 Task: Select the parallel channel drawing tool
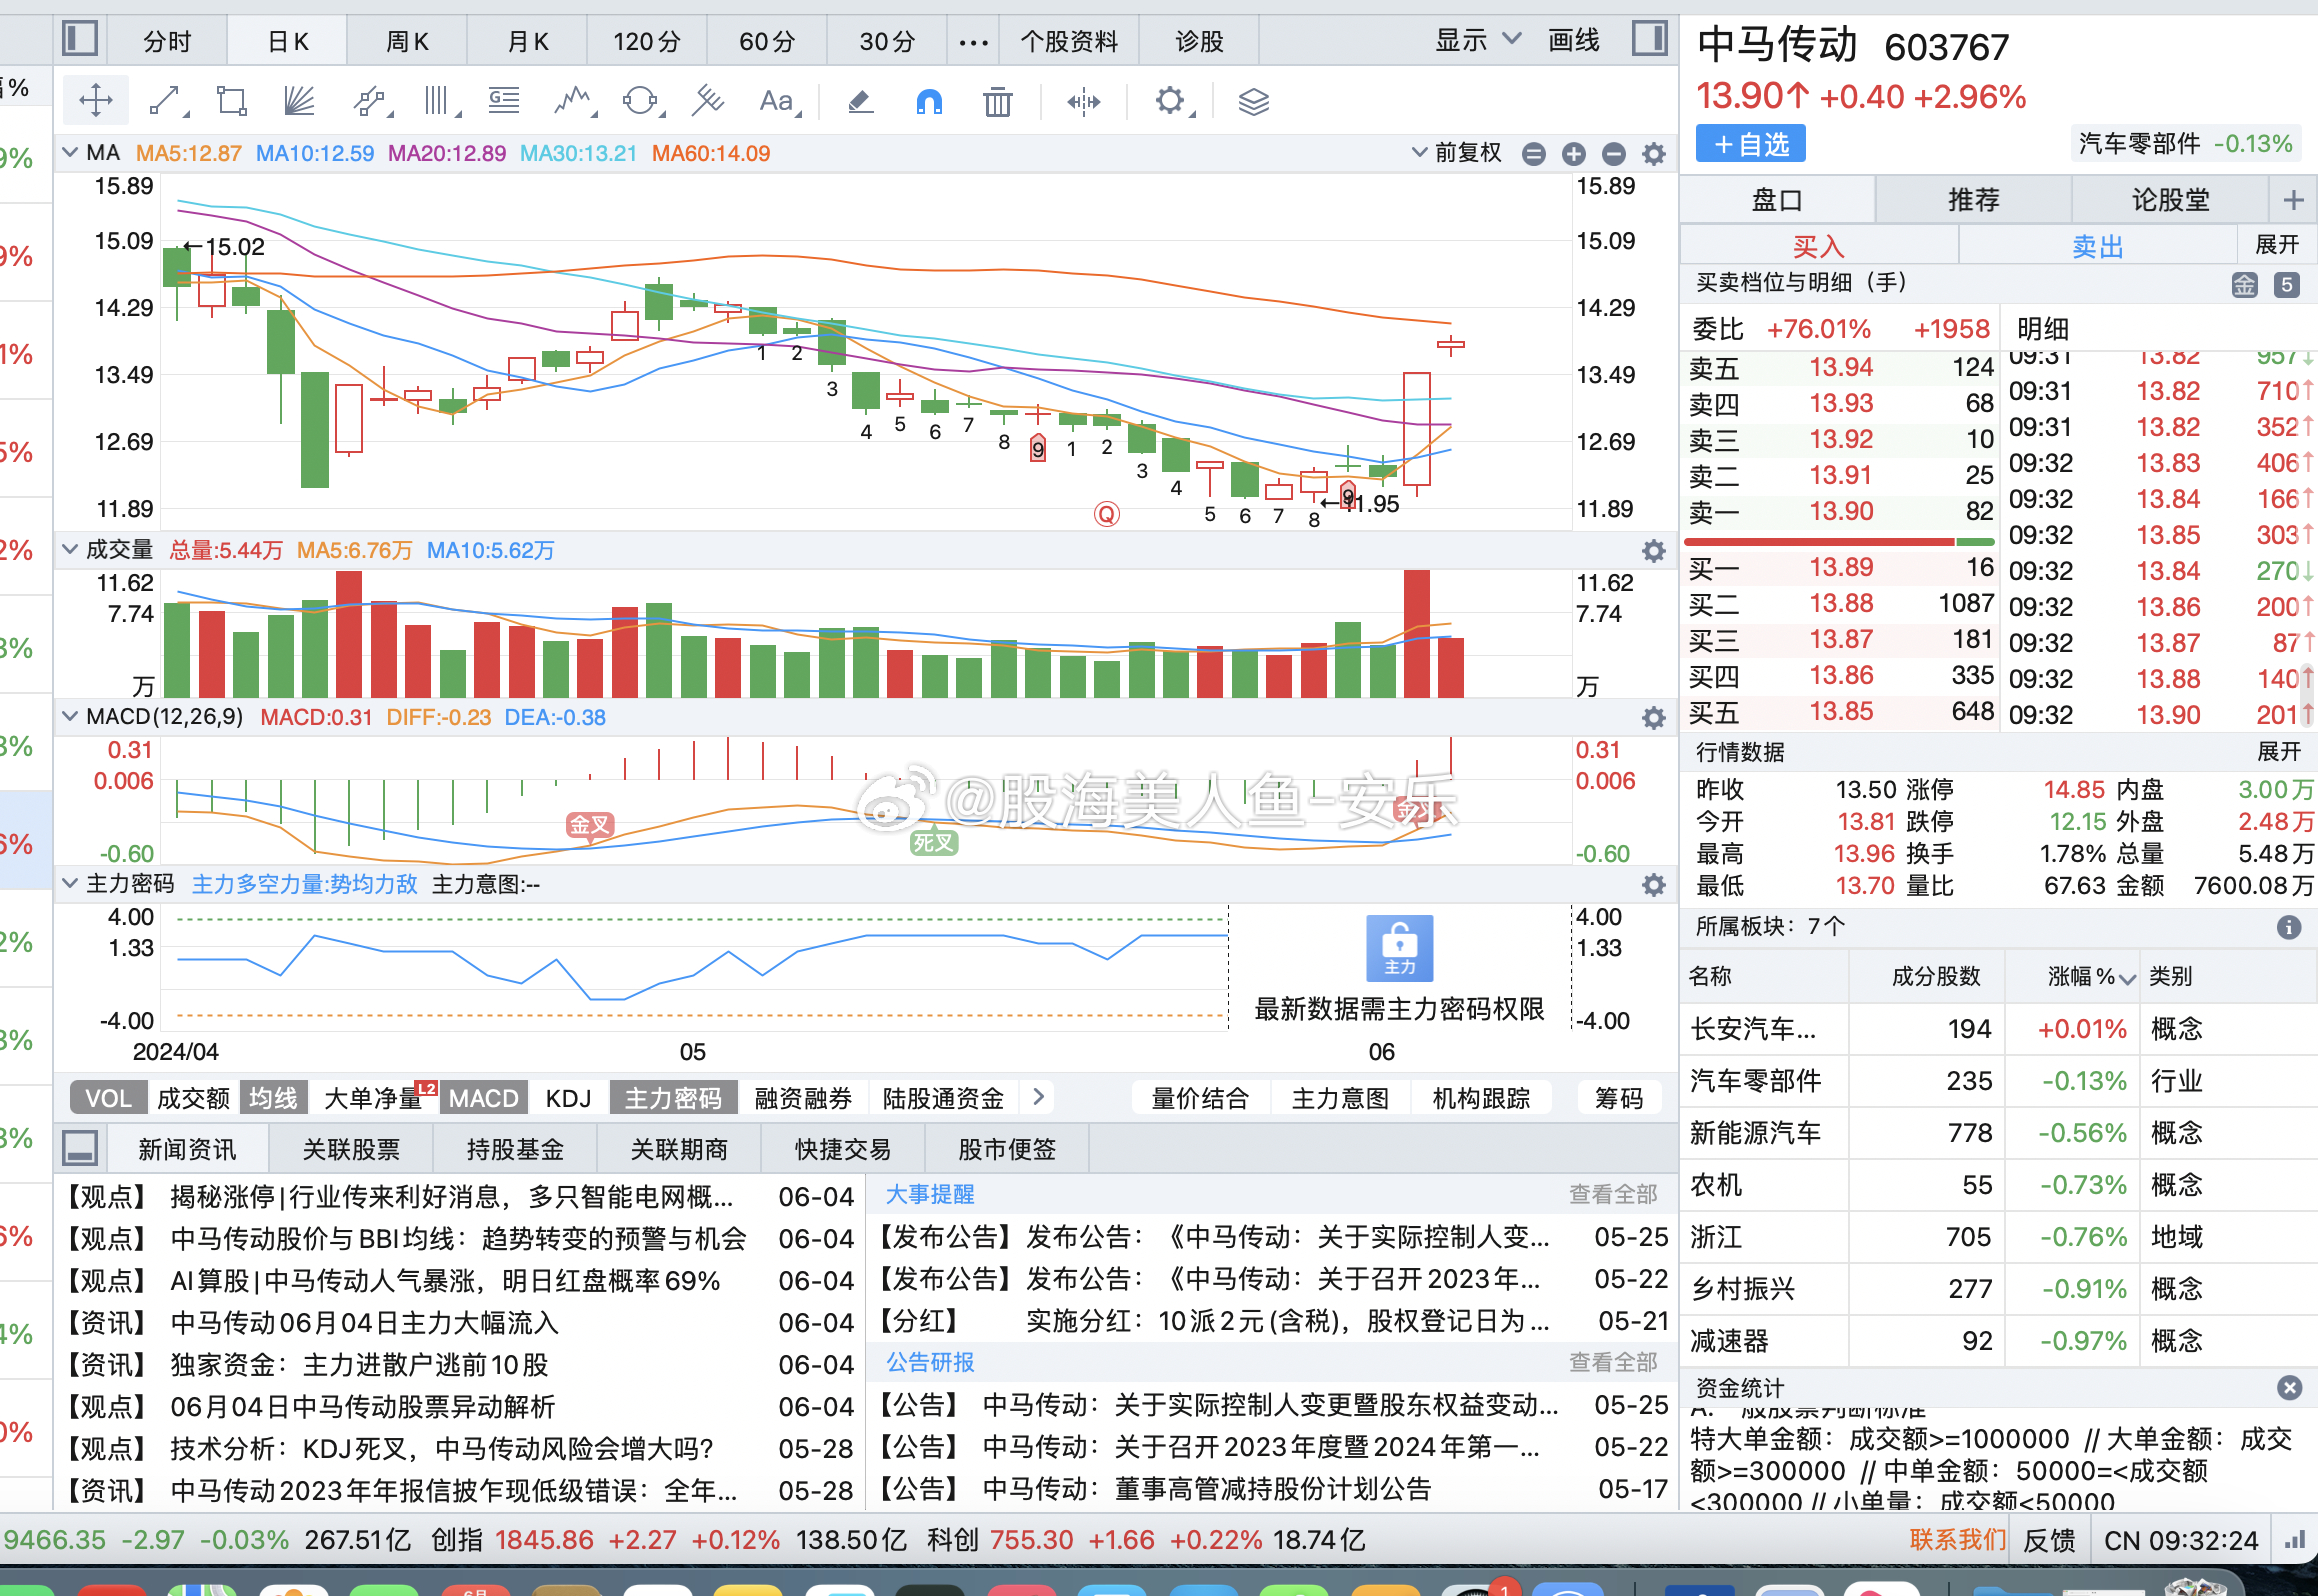click(x=370, y=101)
